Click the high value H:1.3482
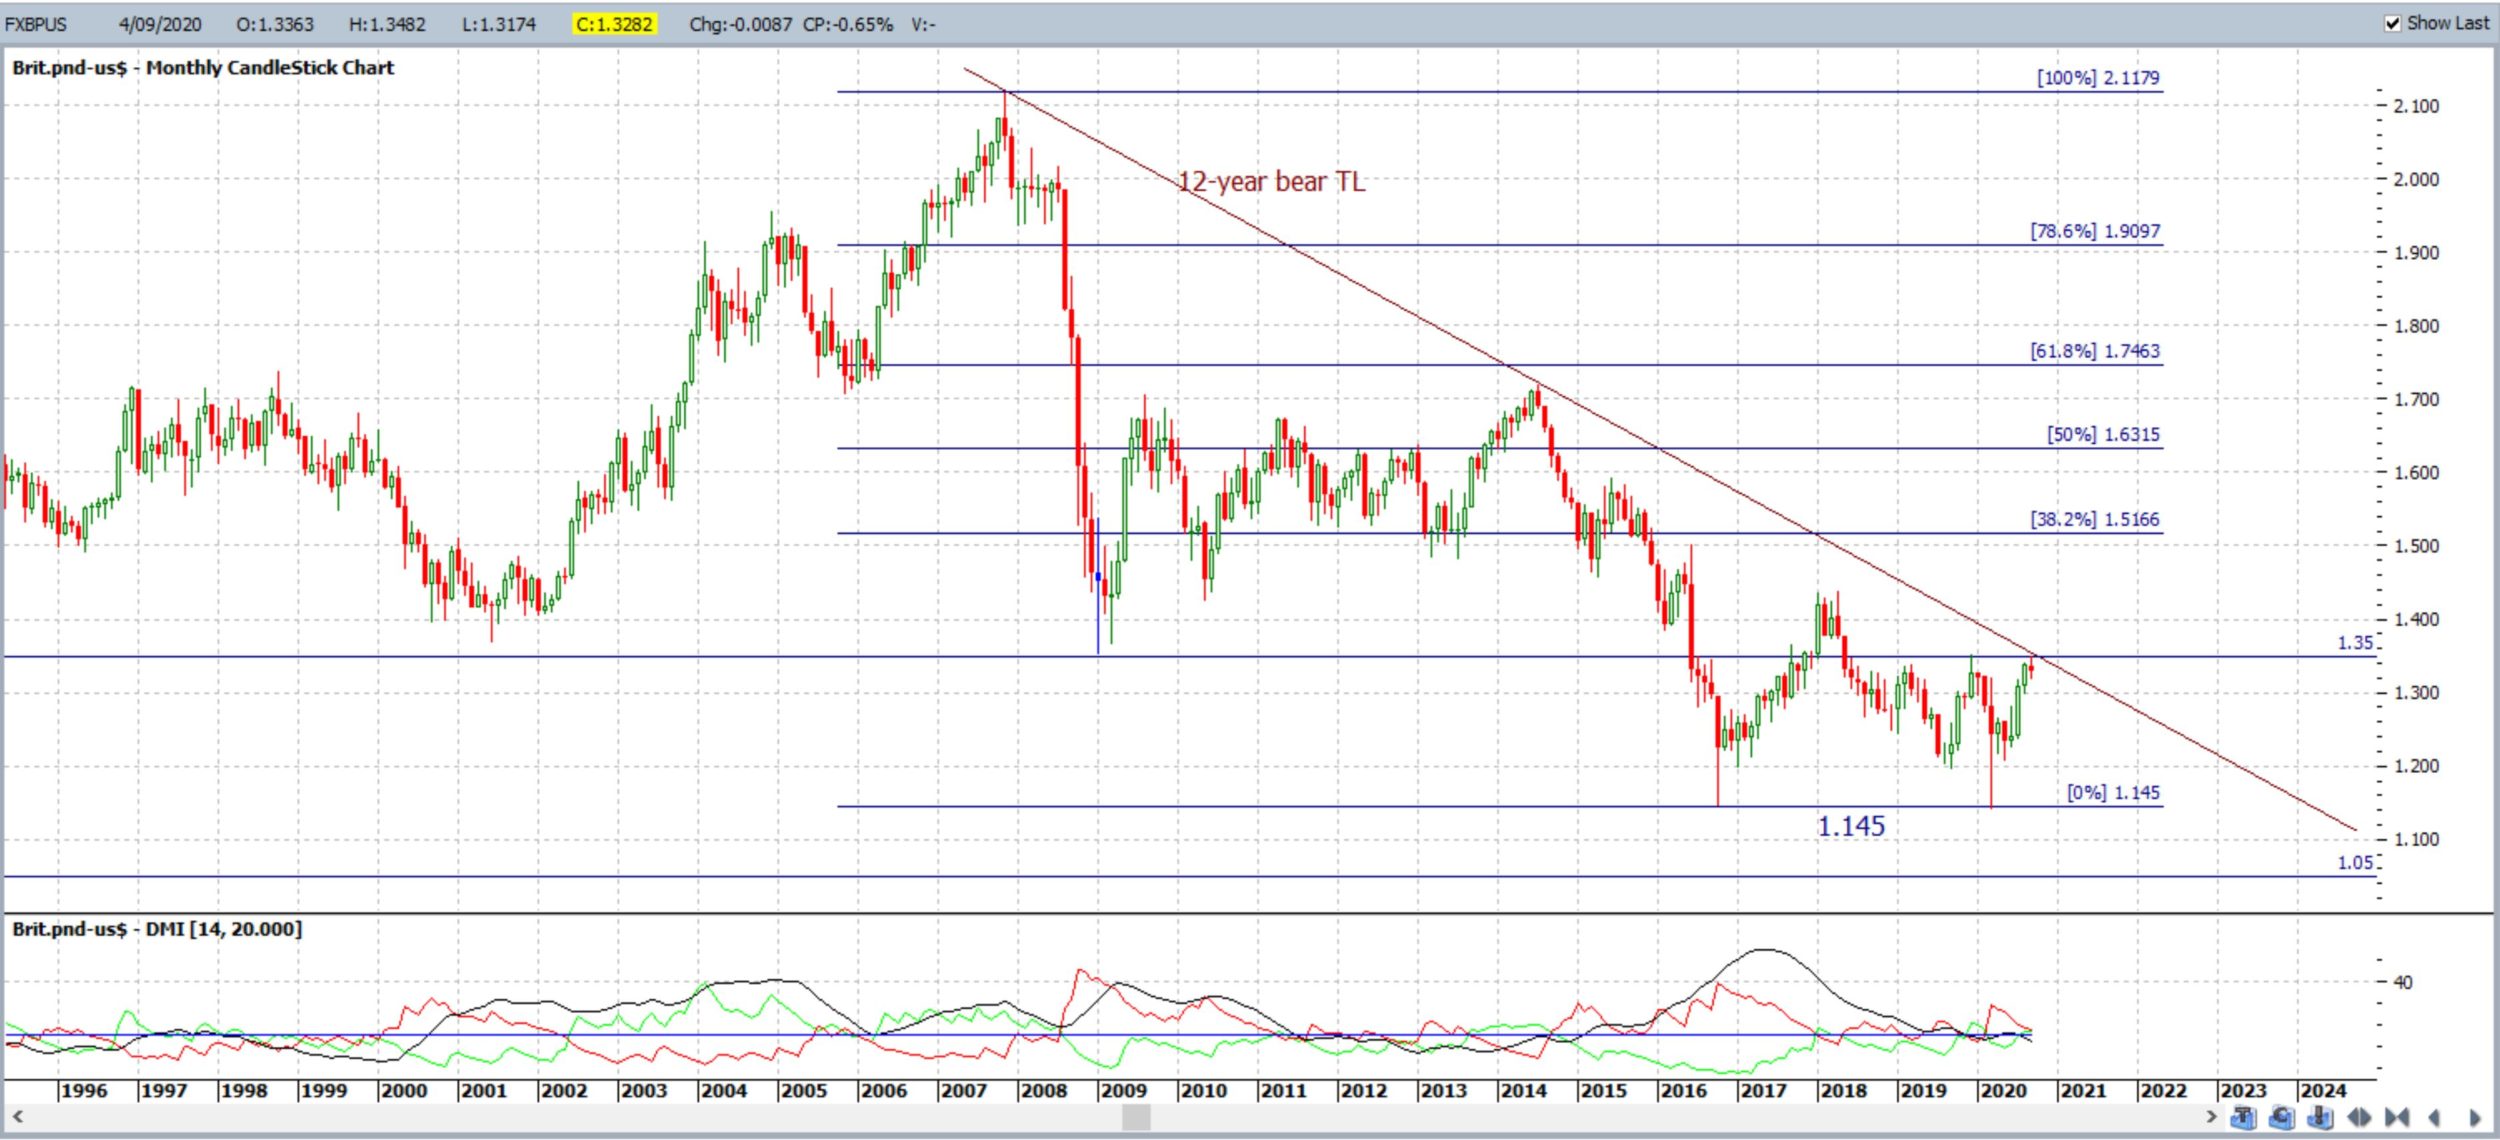This screenshot has height=1140, width=2500. (x=387, y=24)
